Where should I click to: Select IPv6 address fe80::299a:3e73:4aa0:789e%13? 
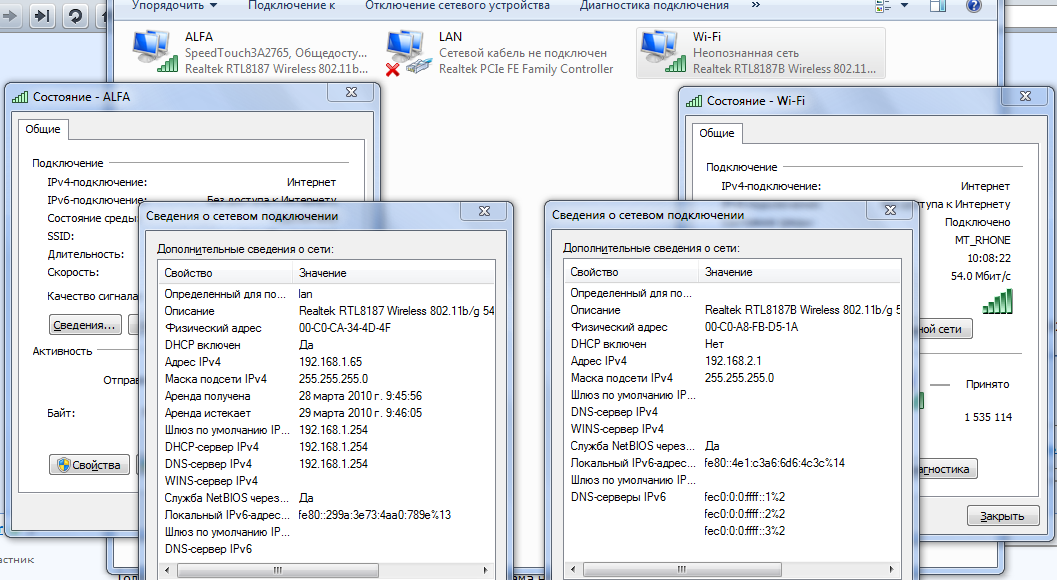click(374, 515)
